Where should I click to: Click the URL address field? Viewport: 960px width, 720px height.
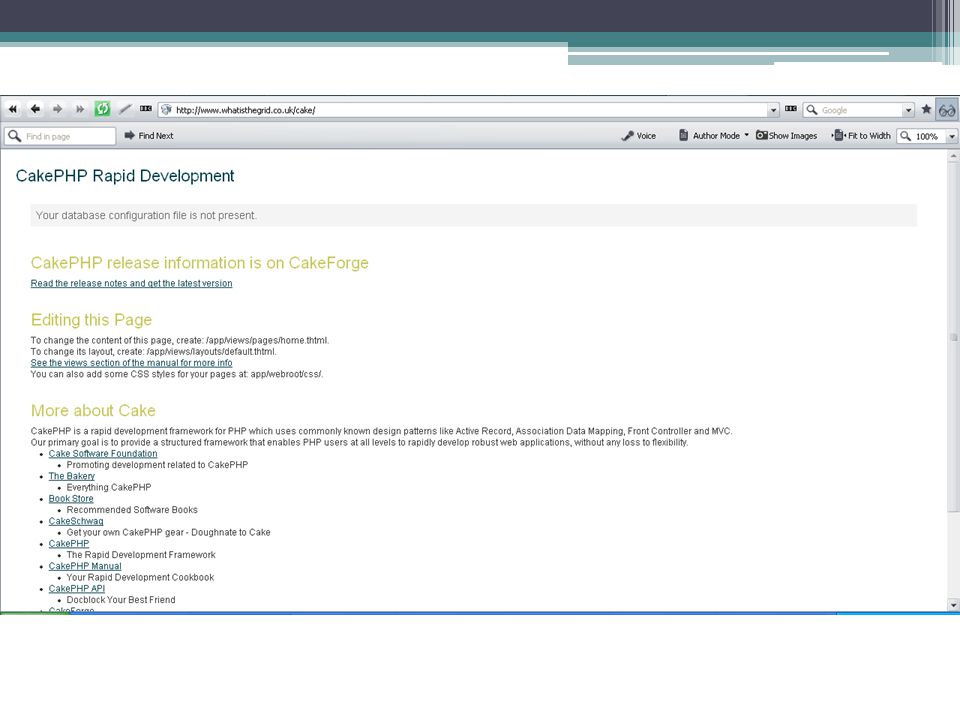[x=470, y=110]
